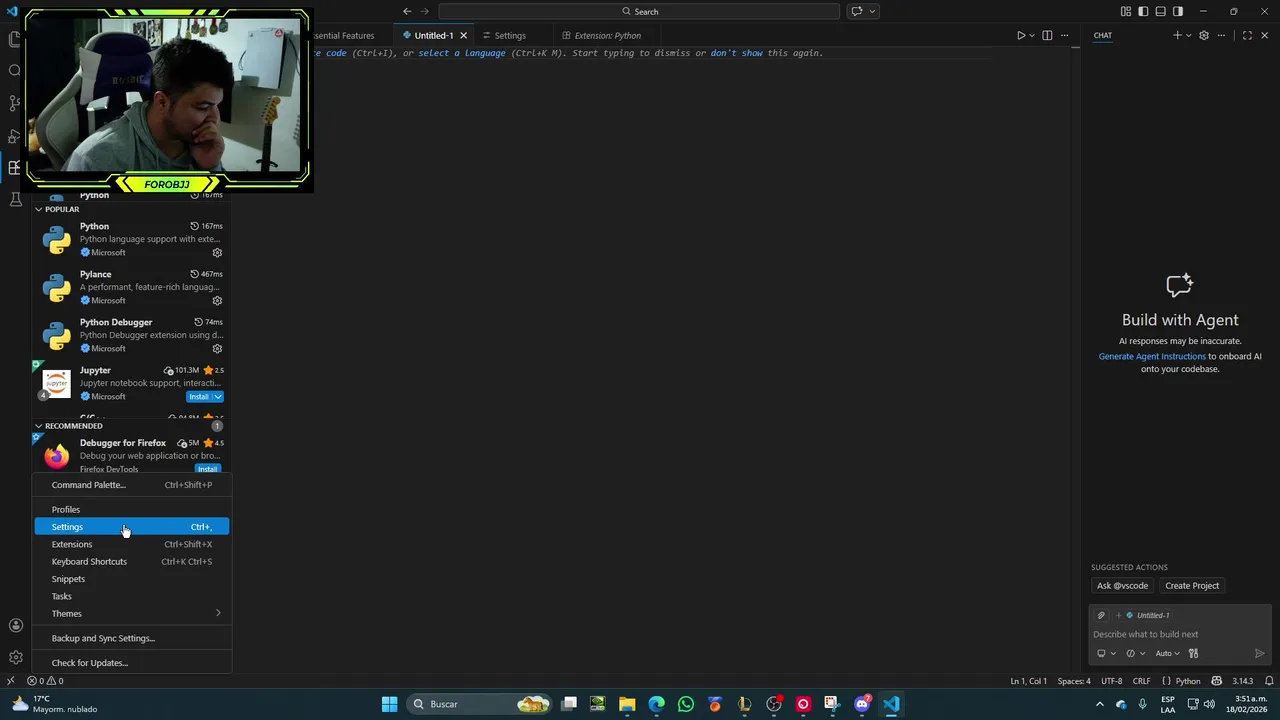
Task: Run Python file play button
Action: 1021,36
